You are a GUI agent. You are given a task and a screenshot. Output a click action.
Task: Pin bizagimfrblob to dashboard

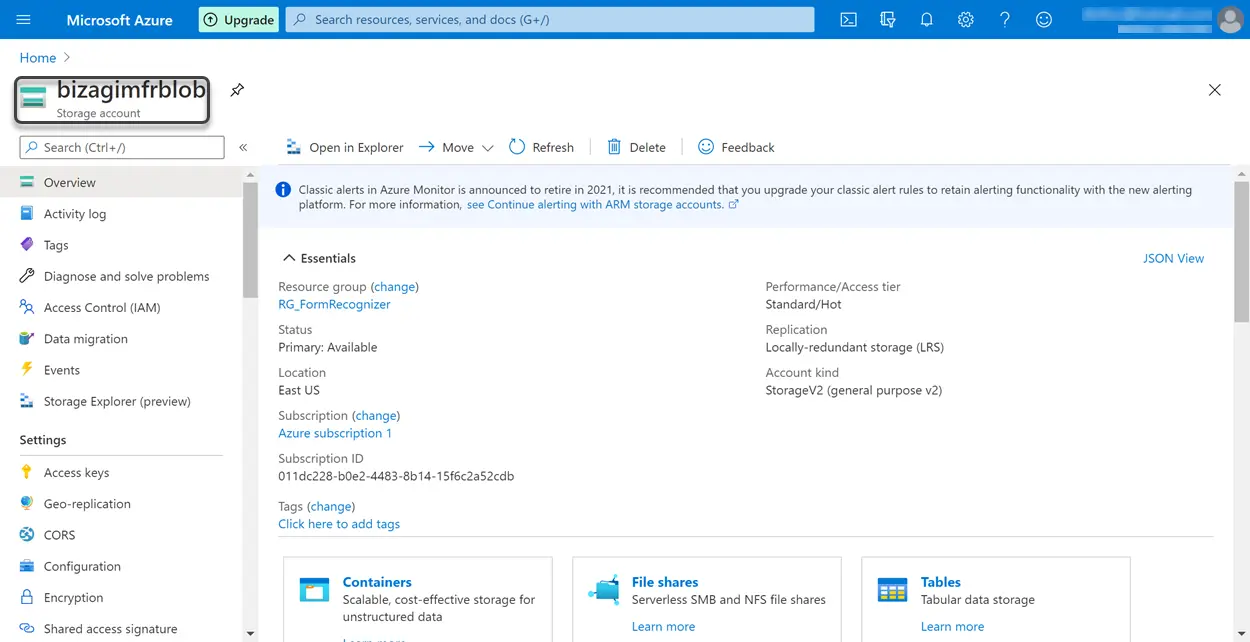pyautogui.click(x=237, y=90)
